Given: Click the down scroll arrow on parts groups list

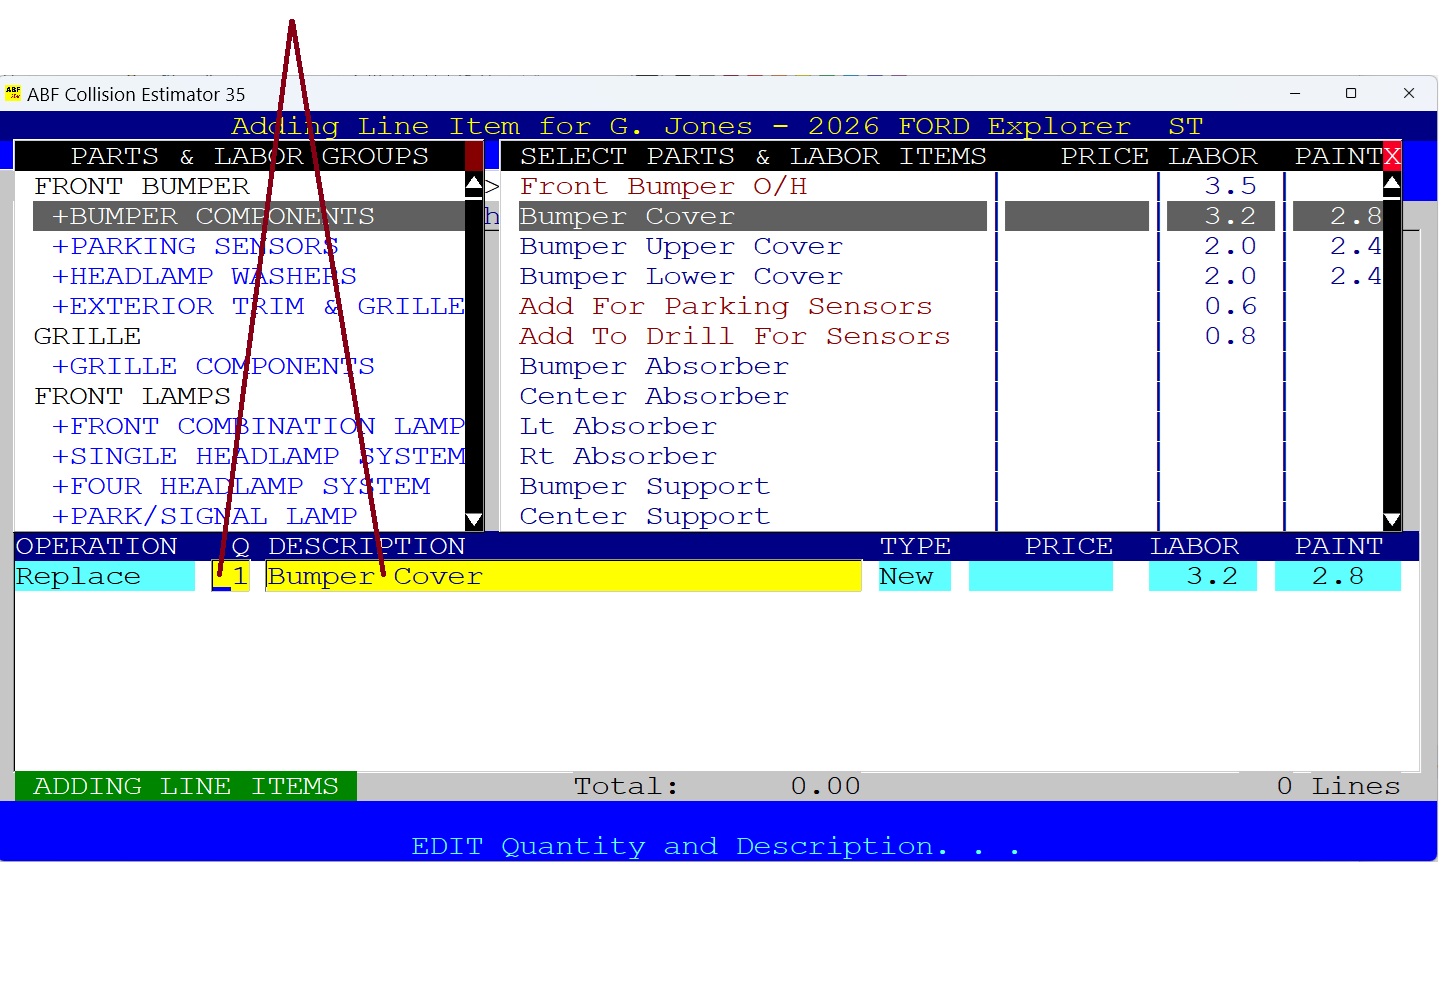Looking at the screenshot, I should [474, 520].
